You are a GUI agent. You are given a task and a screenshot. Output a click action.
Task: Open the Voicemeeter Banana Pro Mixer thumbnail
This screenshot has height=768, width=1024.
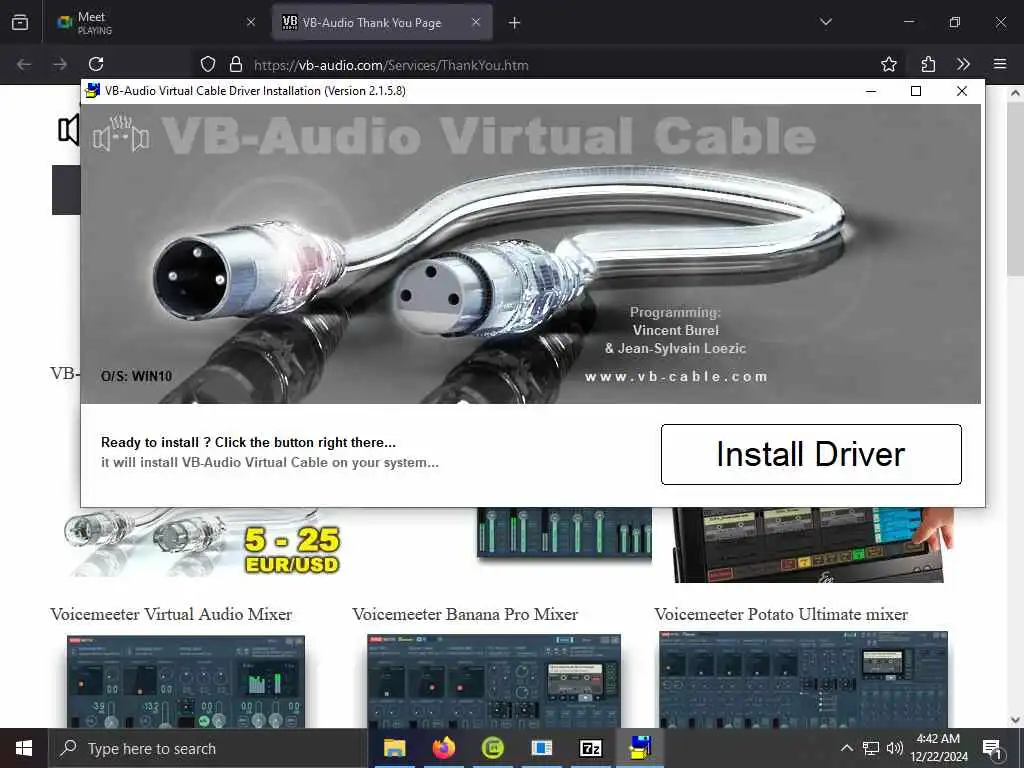[x=494, y=680]
